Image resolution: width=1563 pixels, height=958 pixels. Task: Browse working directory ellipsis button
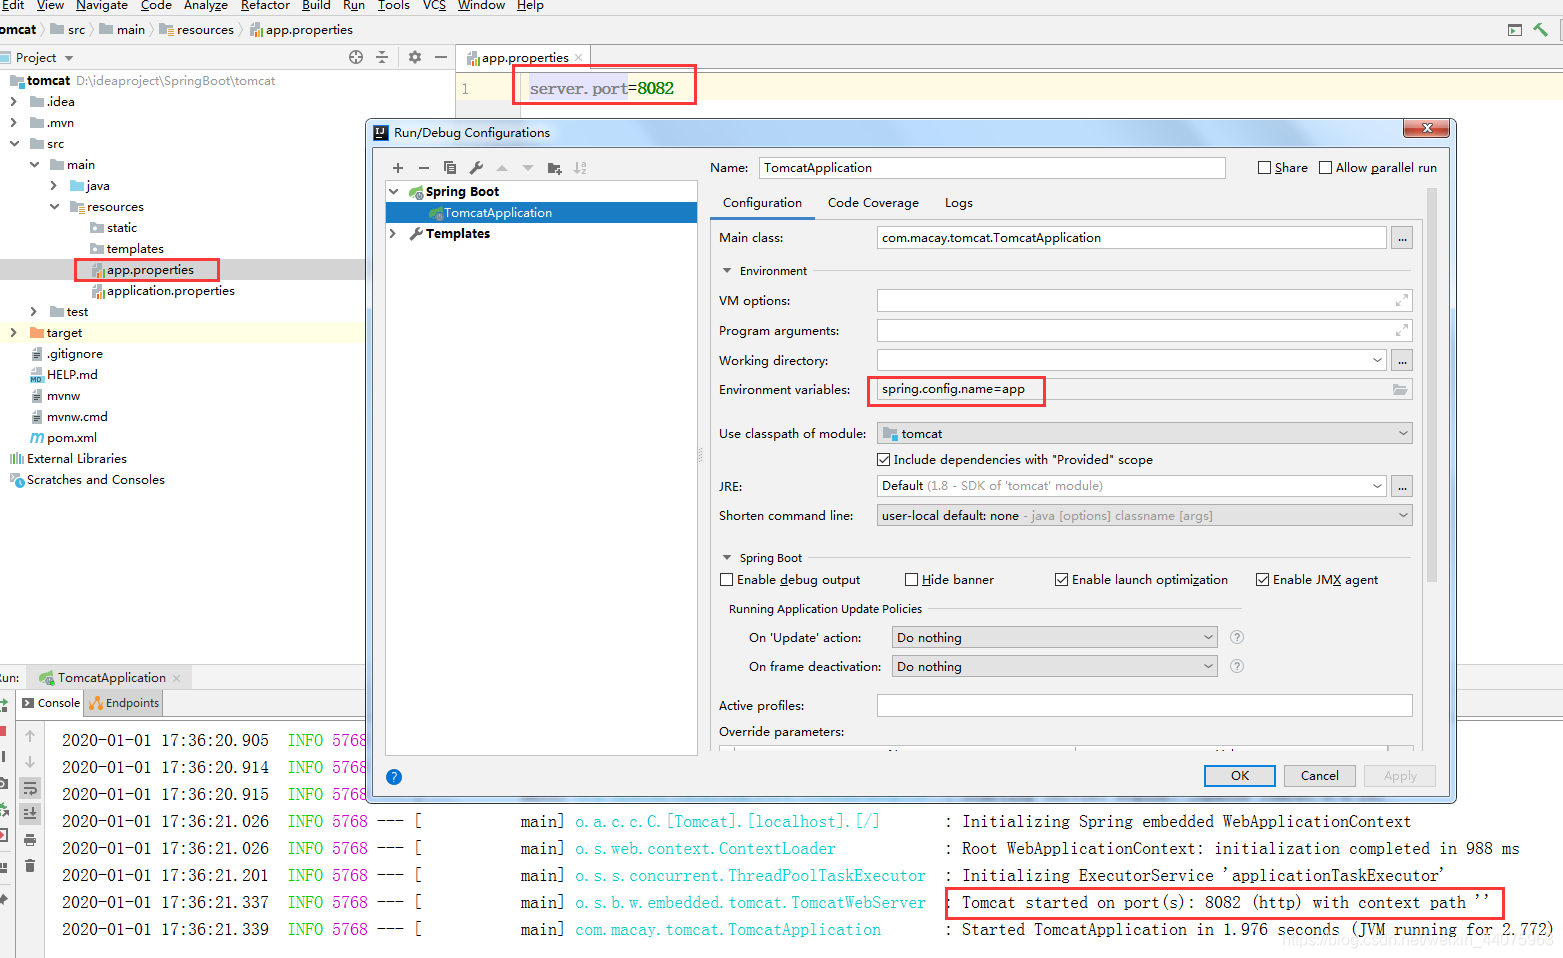1402,360
